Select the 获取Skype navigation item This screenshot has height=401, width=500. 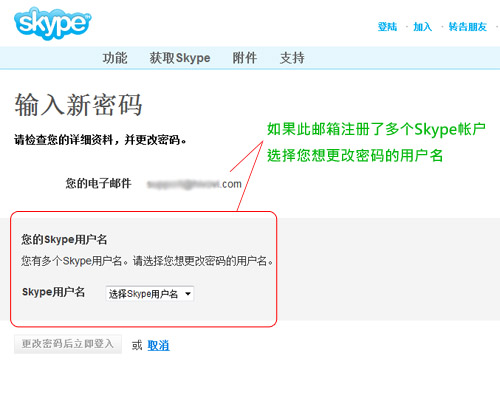180,58
